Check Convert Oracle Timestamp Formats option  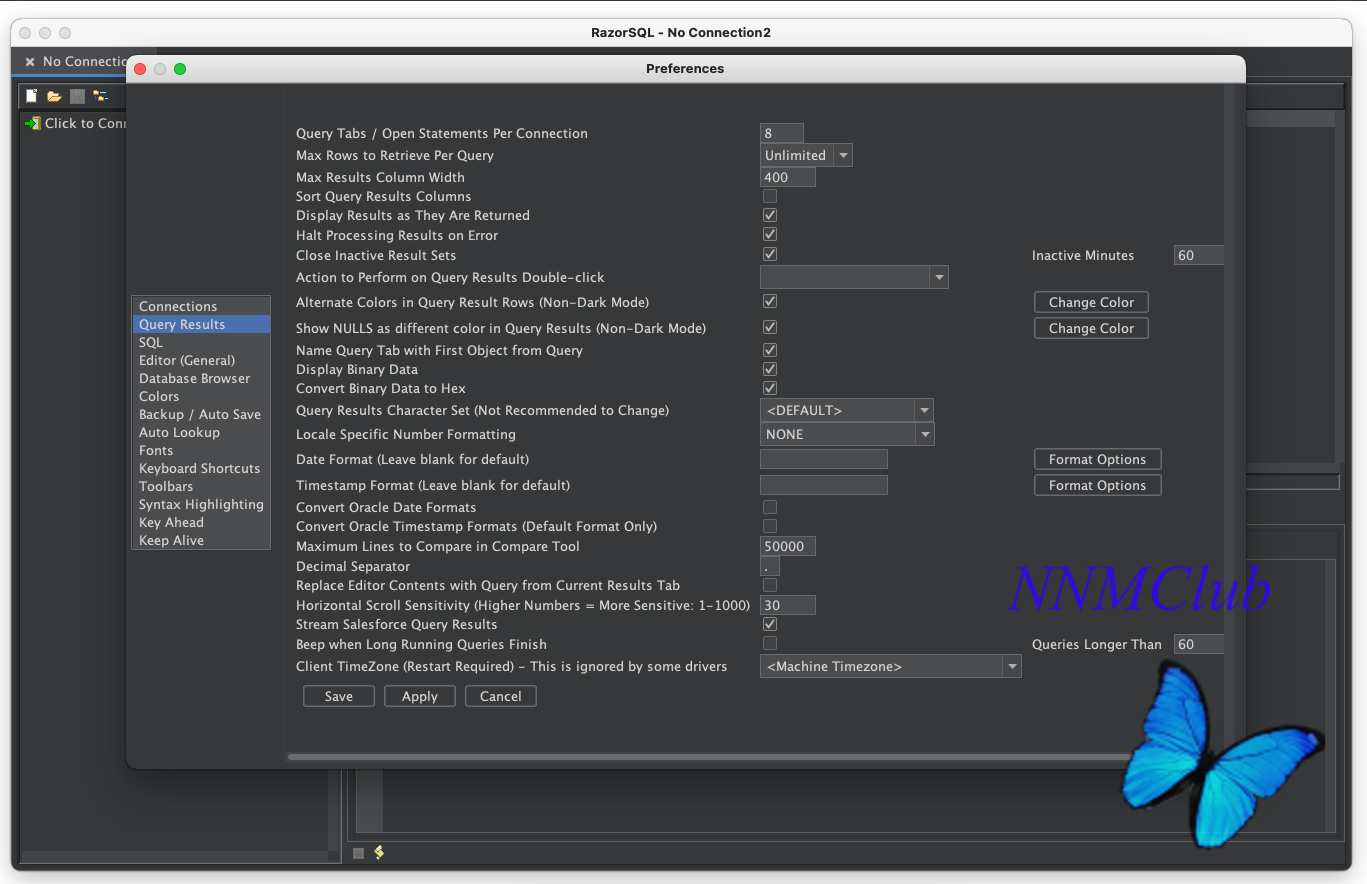770,526
